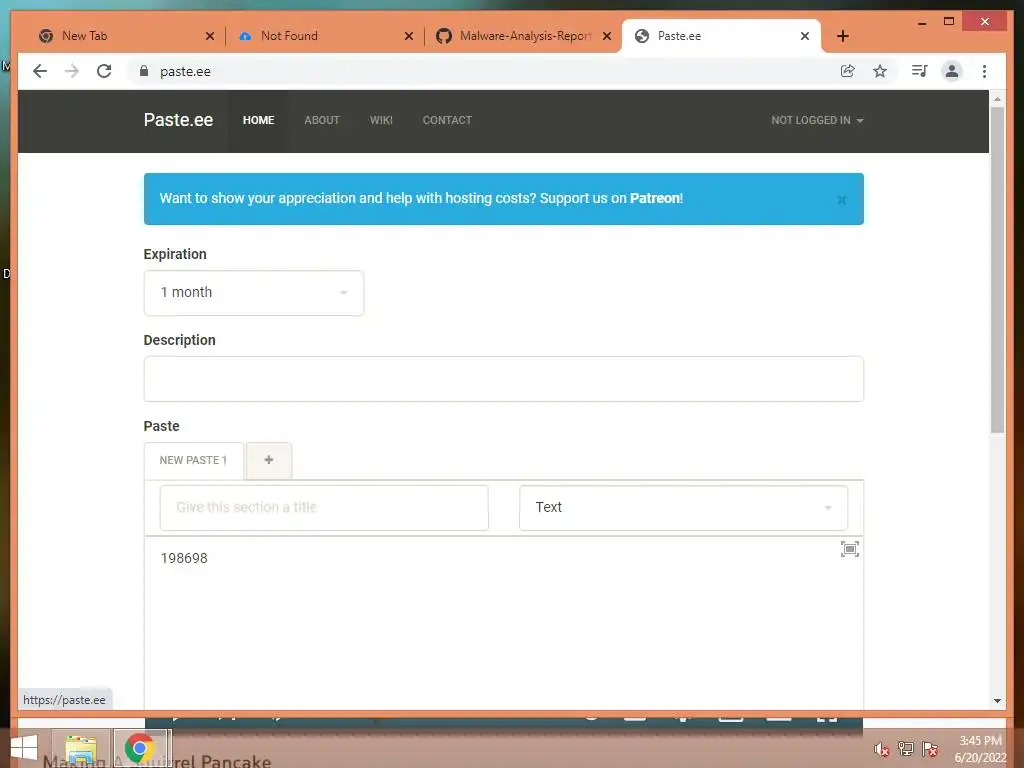Click Chrome icon in taskbar
The width and height of the screenshot is (1024, 768).
pos(140,748)
